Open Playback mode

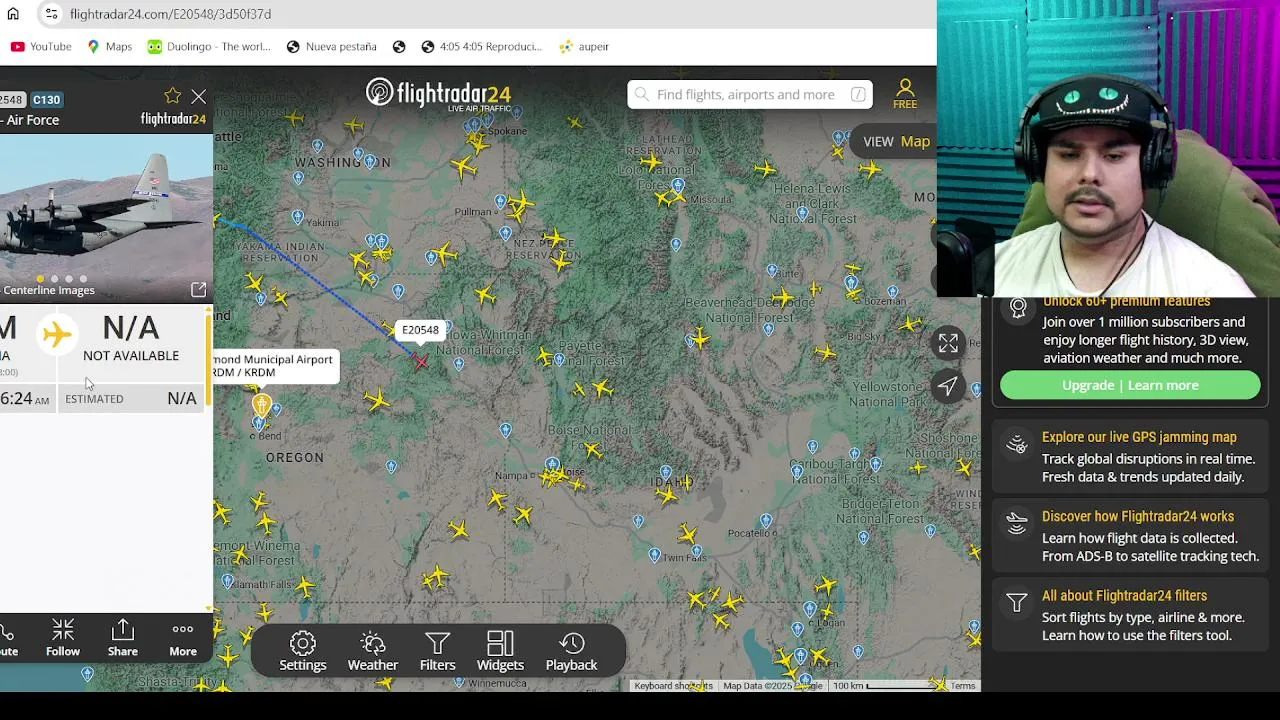[x=571, y=651]
